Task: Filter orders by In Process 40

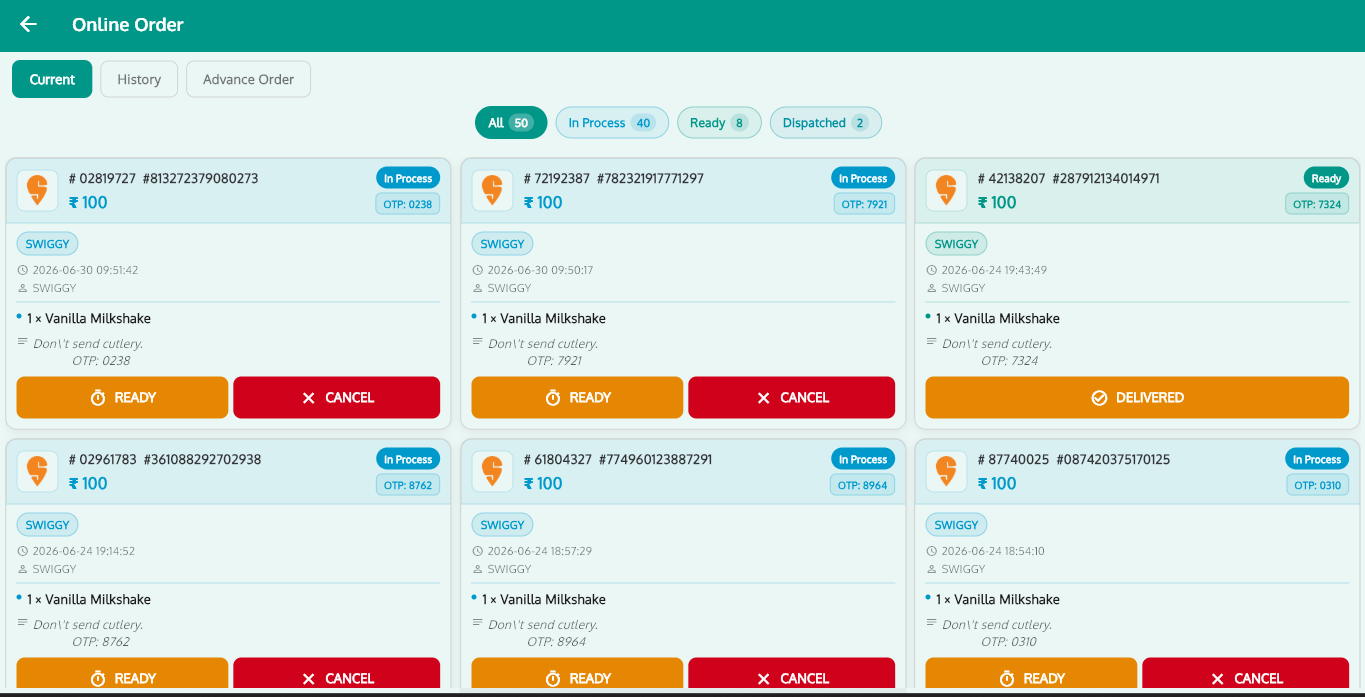Action: (x=612, y=123)
